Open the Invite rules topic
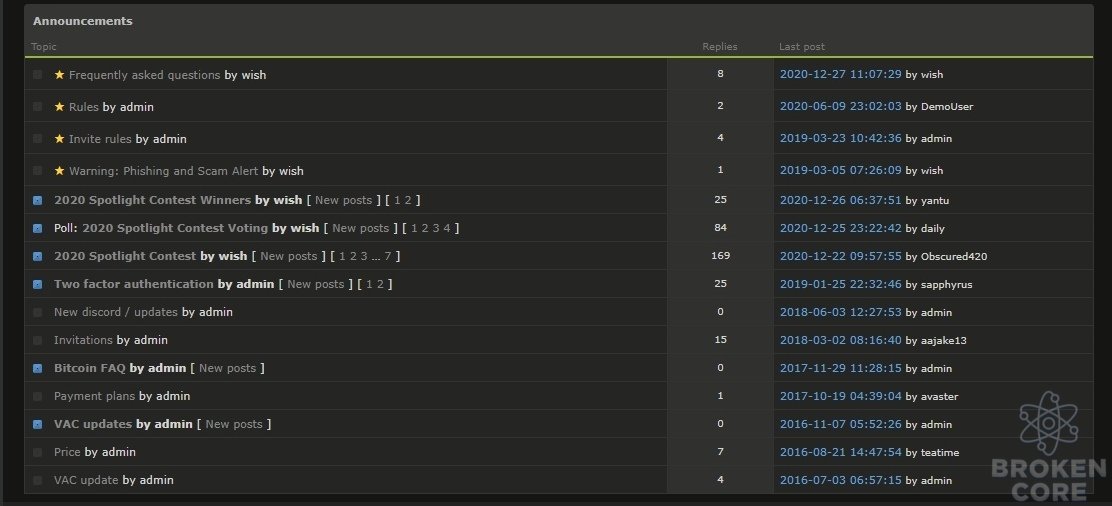The height and width of the screenshot is (506, 1112). pos(100,138)
